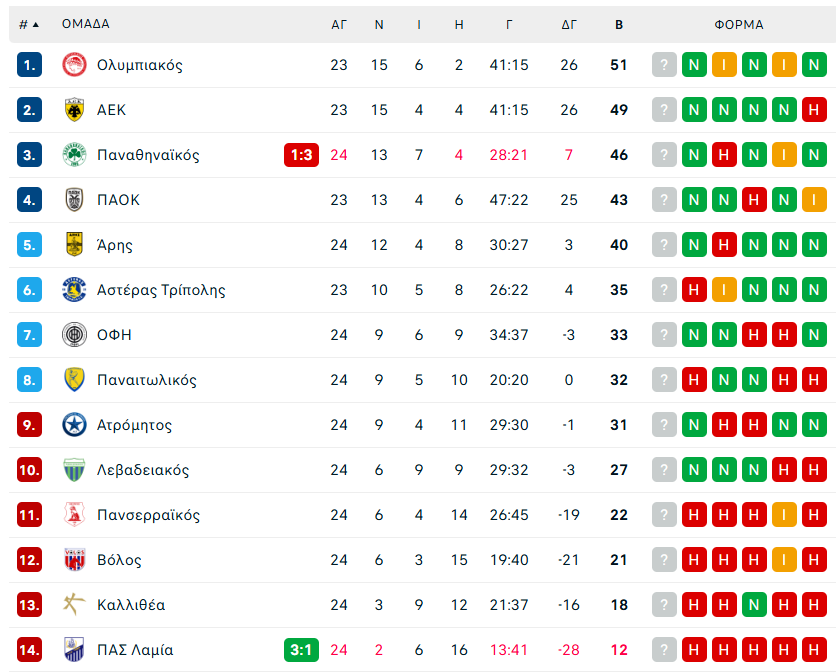Click the Παναιτωλικός yellow shield crest

[x=74, y=380]
